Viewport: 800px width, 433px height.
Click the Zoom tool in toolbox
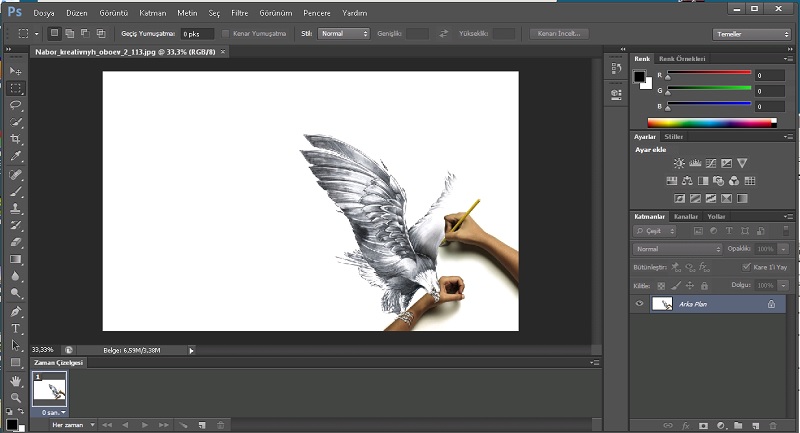[x=16, y=398]
